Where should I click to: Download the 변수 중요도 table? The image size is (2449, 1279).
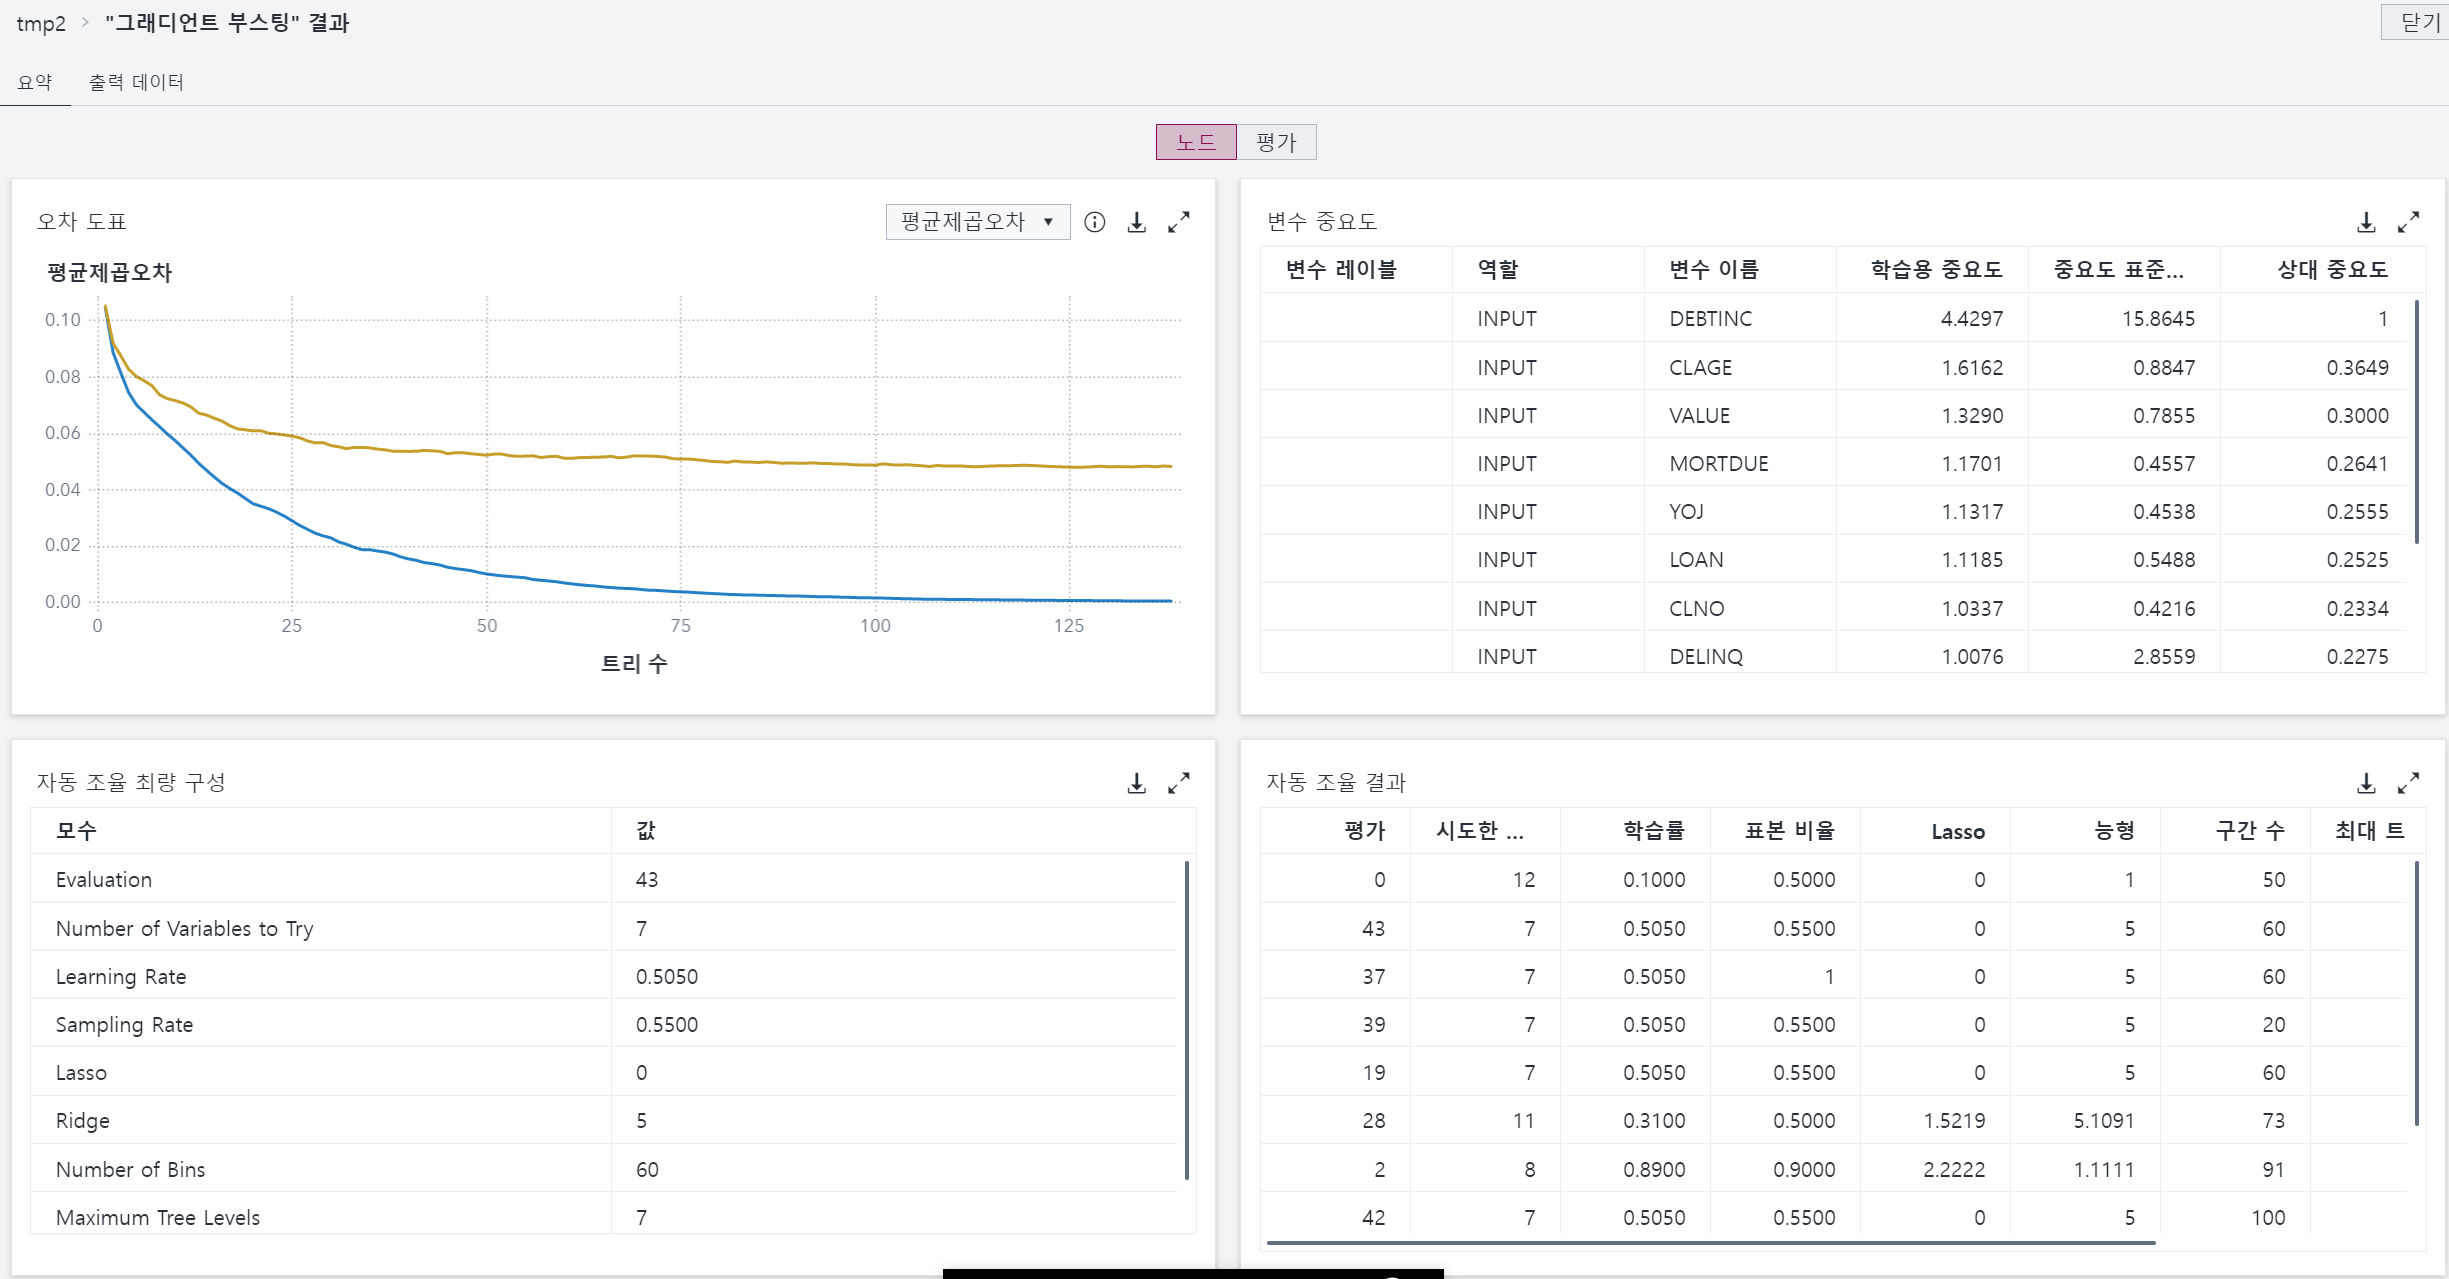click(2366, 222)
